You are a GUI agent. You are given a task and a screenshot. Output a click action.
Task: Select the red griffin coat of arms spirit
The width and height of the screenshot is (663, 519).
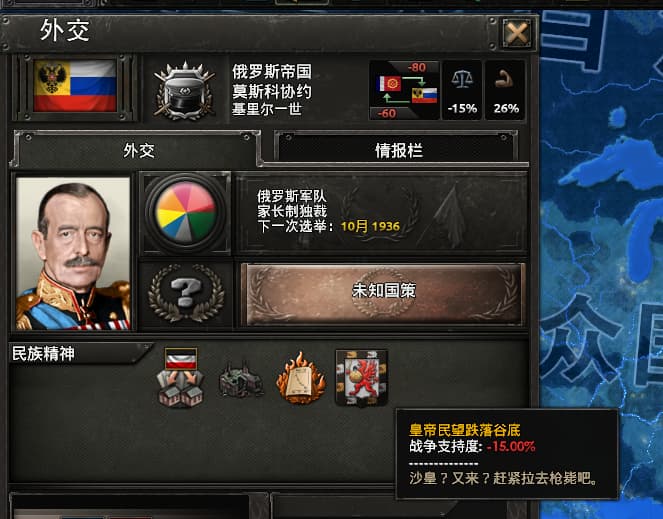pyautogui.click(x=361, y=378)
